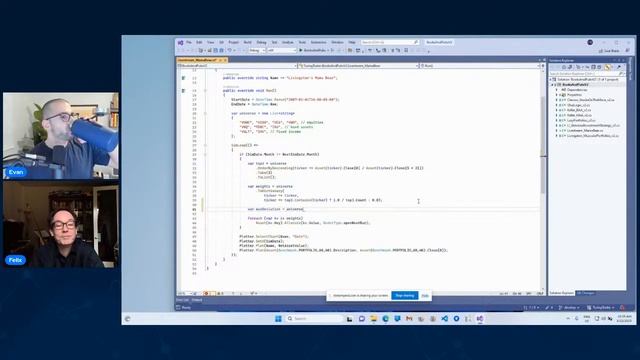Click Solution Explorer collapse all icon
Screen dimensions: 640x360
click(x=593, y=67)
